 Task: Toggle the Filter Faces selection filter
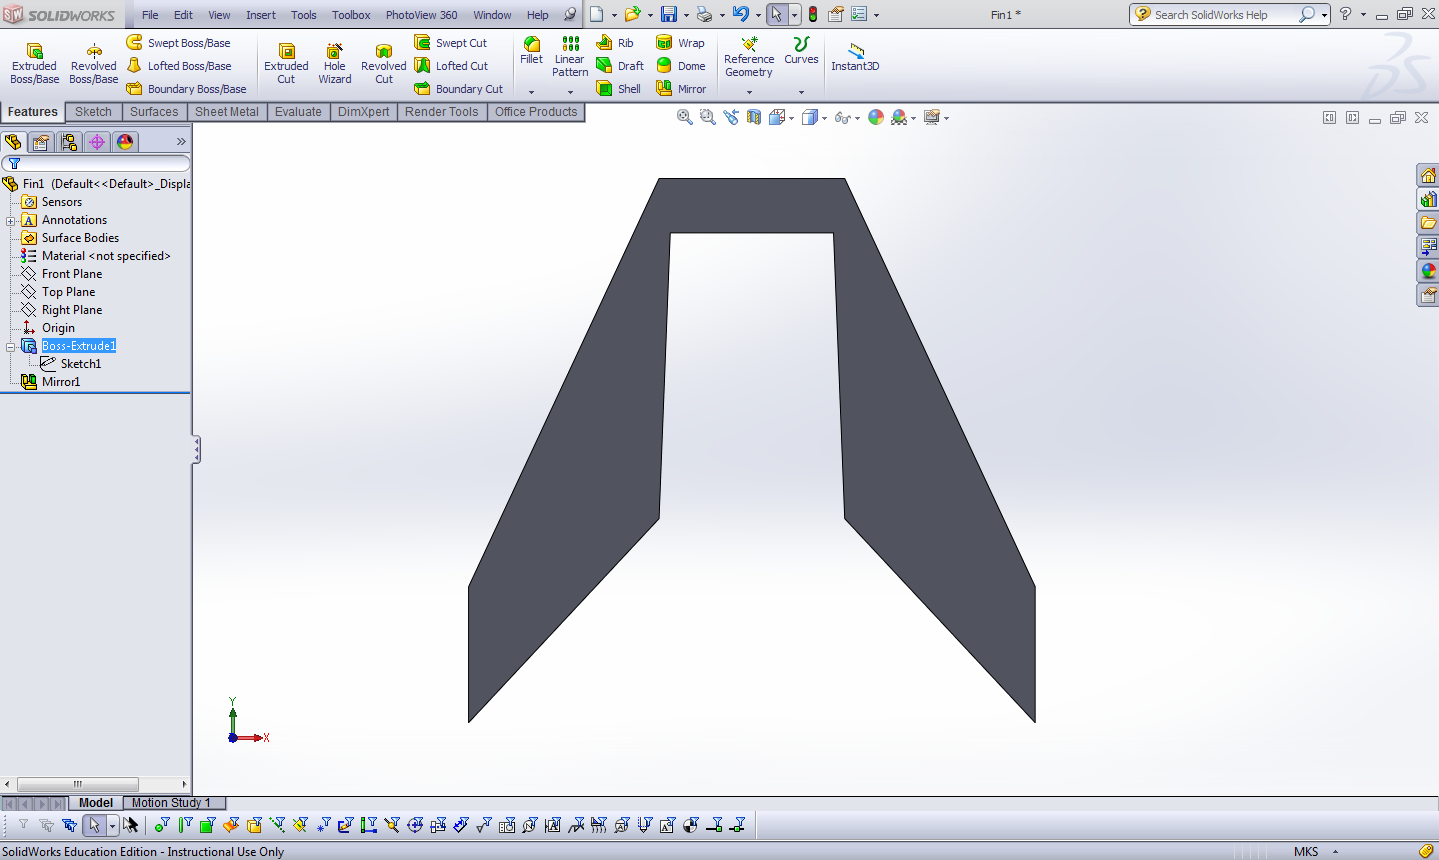208,825
